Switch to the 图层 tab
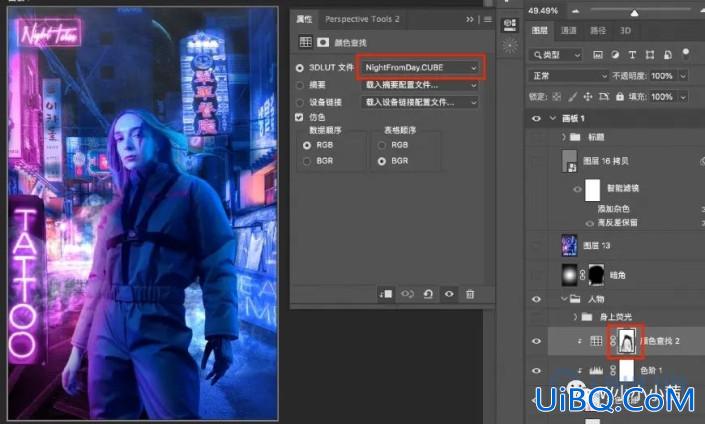 540,31
